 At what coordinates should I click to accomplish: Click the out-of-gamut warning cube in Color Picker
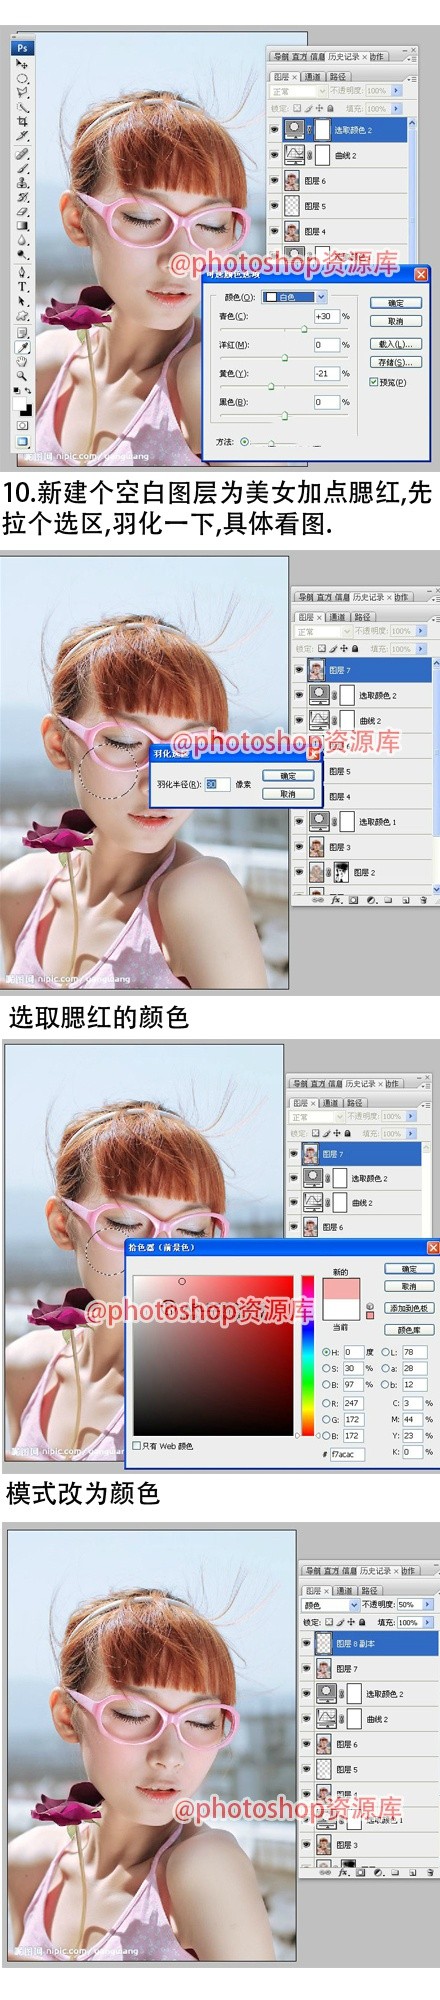click(369, 1306)
